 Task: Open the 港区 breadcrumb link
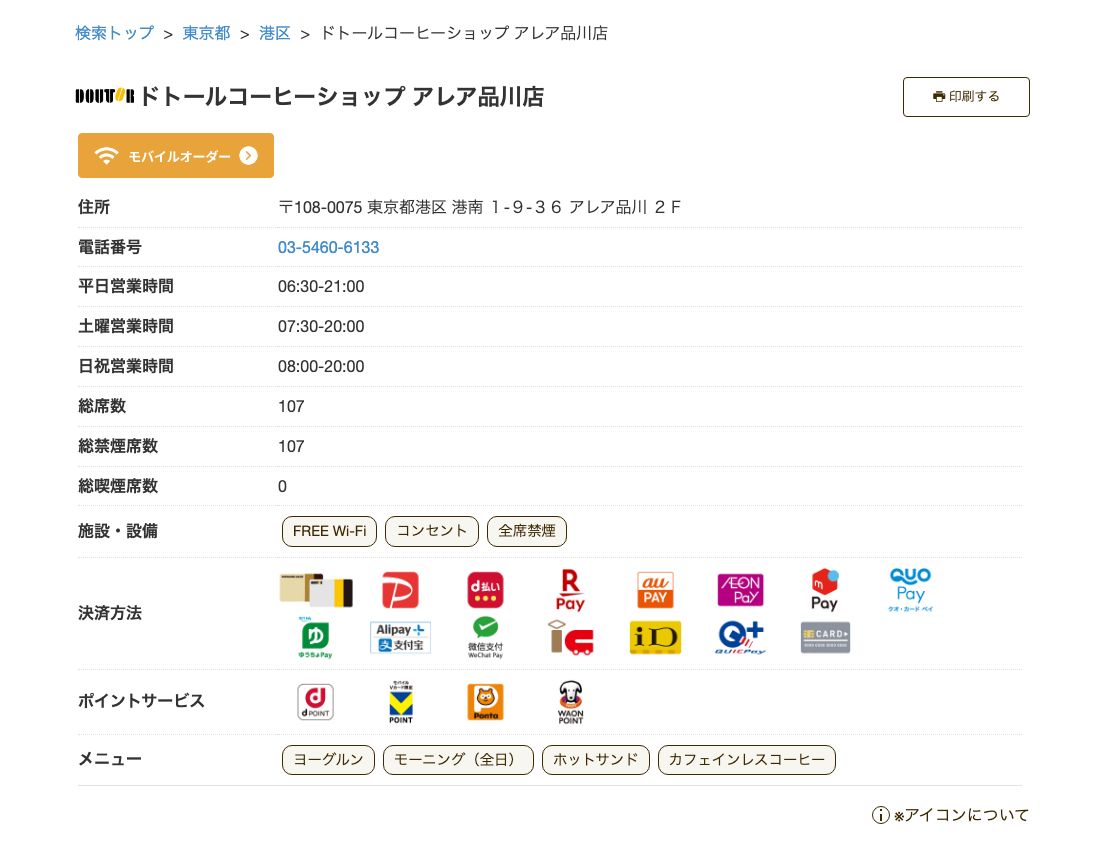[x=274, y=33]
